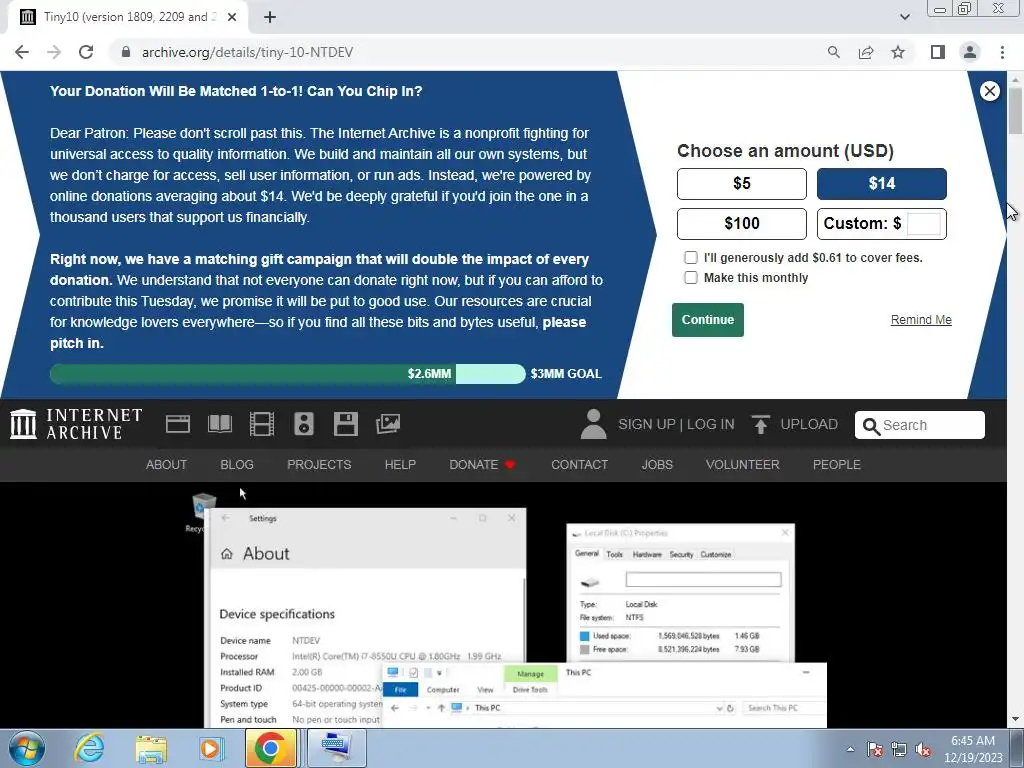The width and height of the screenshot is (1024, 768).
Task: Open the Windows Start menu
Action: pos(27,748)
